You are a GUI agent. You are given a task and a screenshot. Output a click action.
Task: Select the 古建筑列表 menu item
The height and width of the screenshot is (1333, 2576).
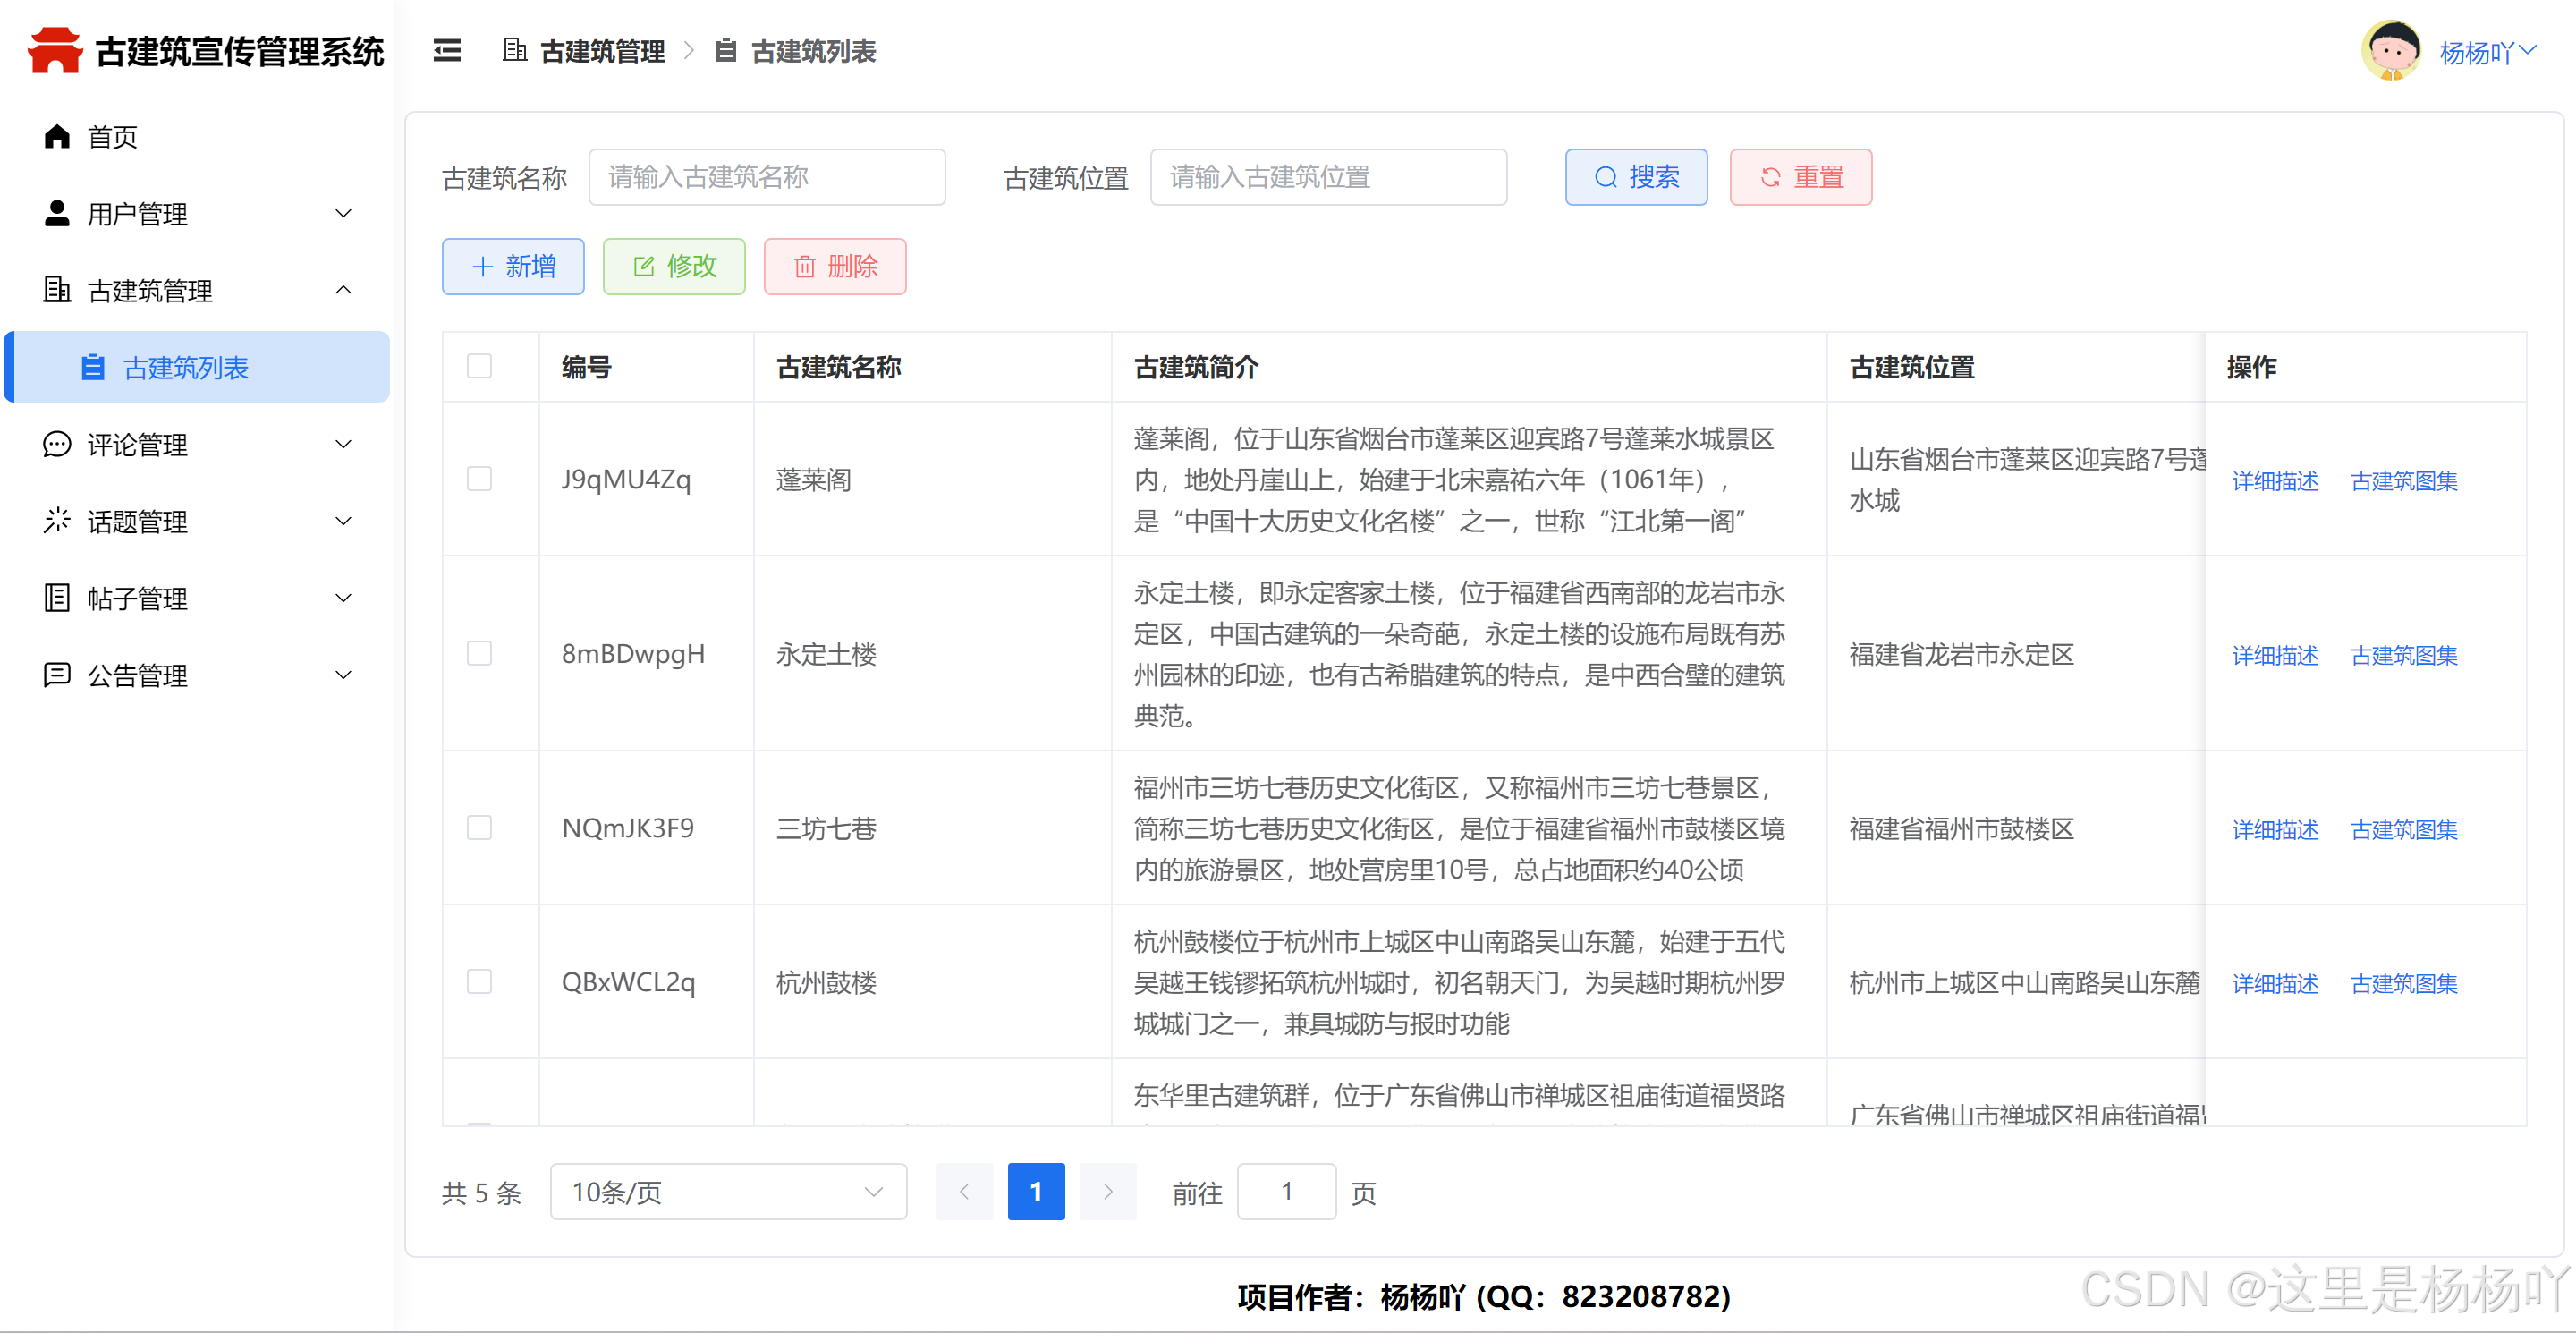185,368
